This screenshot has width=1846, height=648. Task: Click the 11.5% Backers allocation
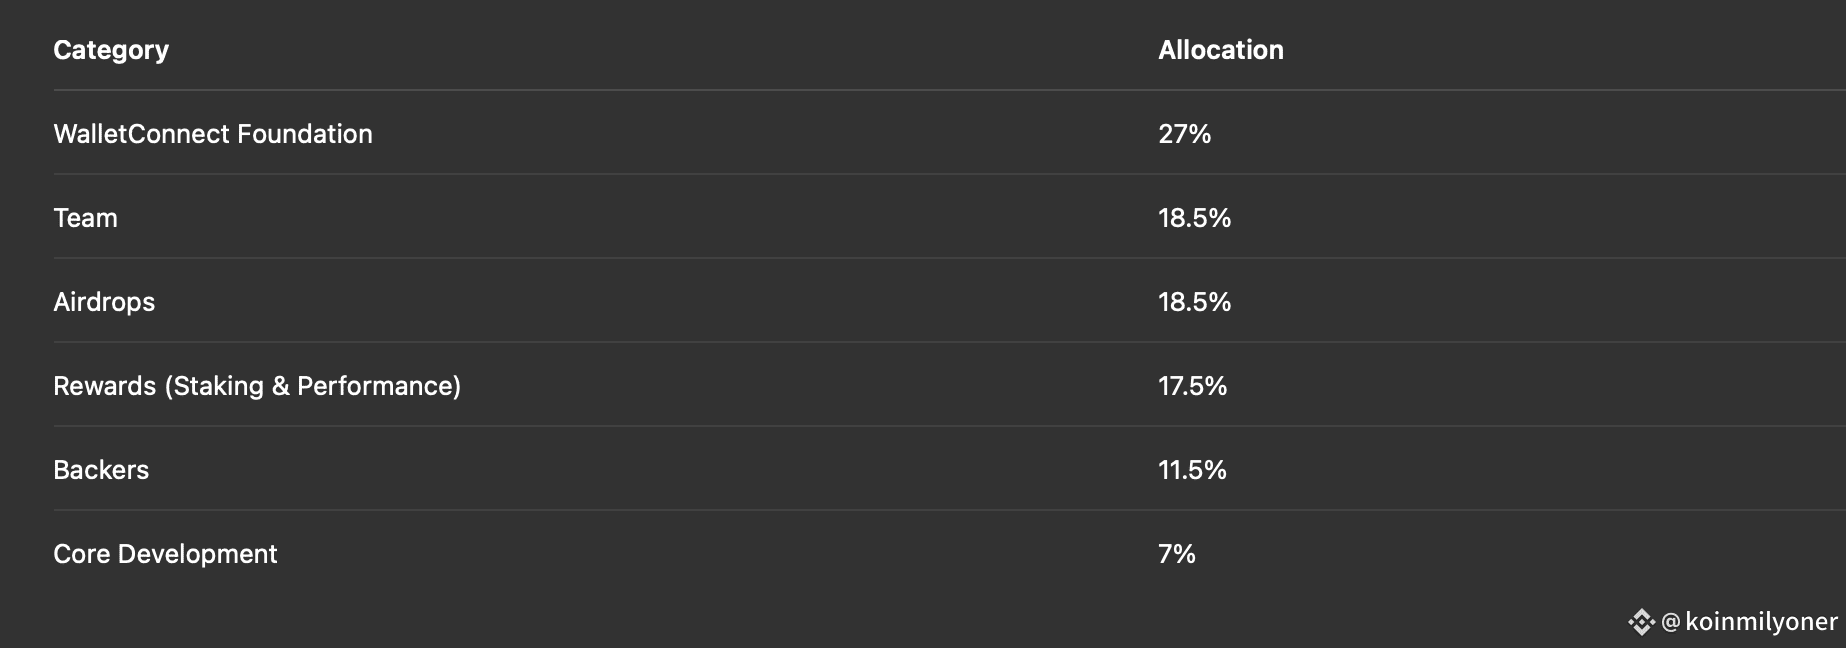[1192, 470]
